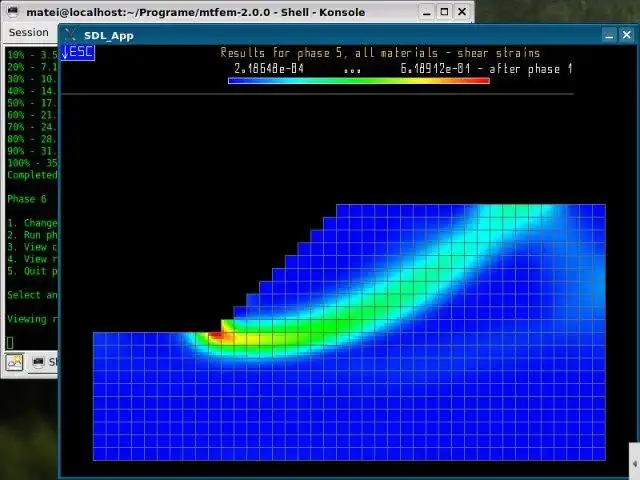Click the Konsole title bar terminal icon
Screen dimensions: 640x480
tap(13, 11)
